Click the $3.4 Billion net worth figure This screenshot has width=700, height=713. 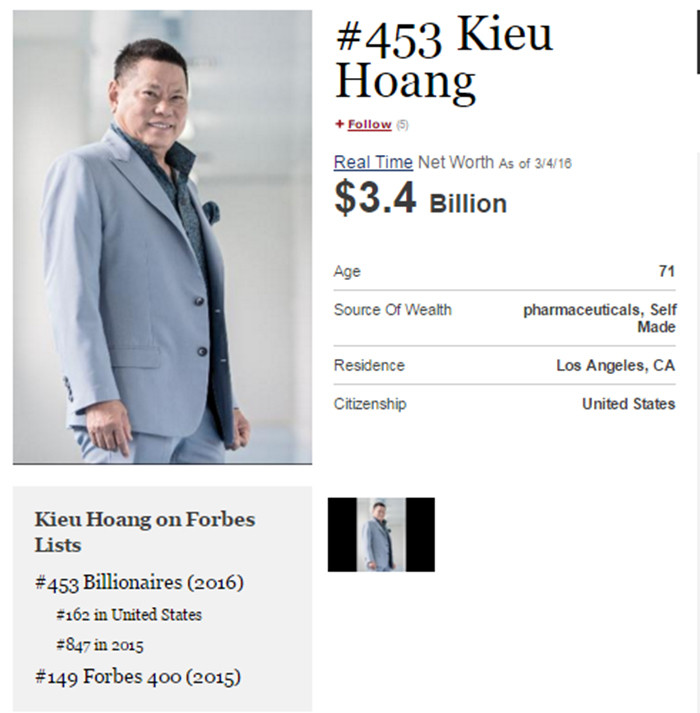click(421, 198)
